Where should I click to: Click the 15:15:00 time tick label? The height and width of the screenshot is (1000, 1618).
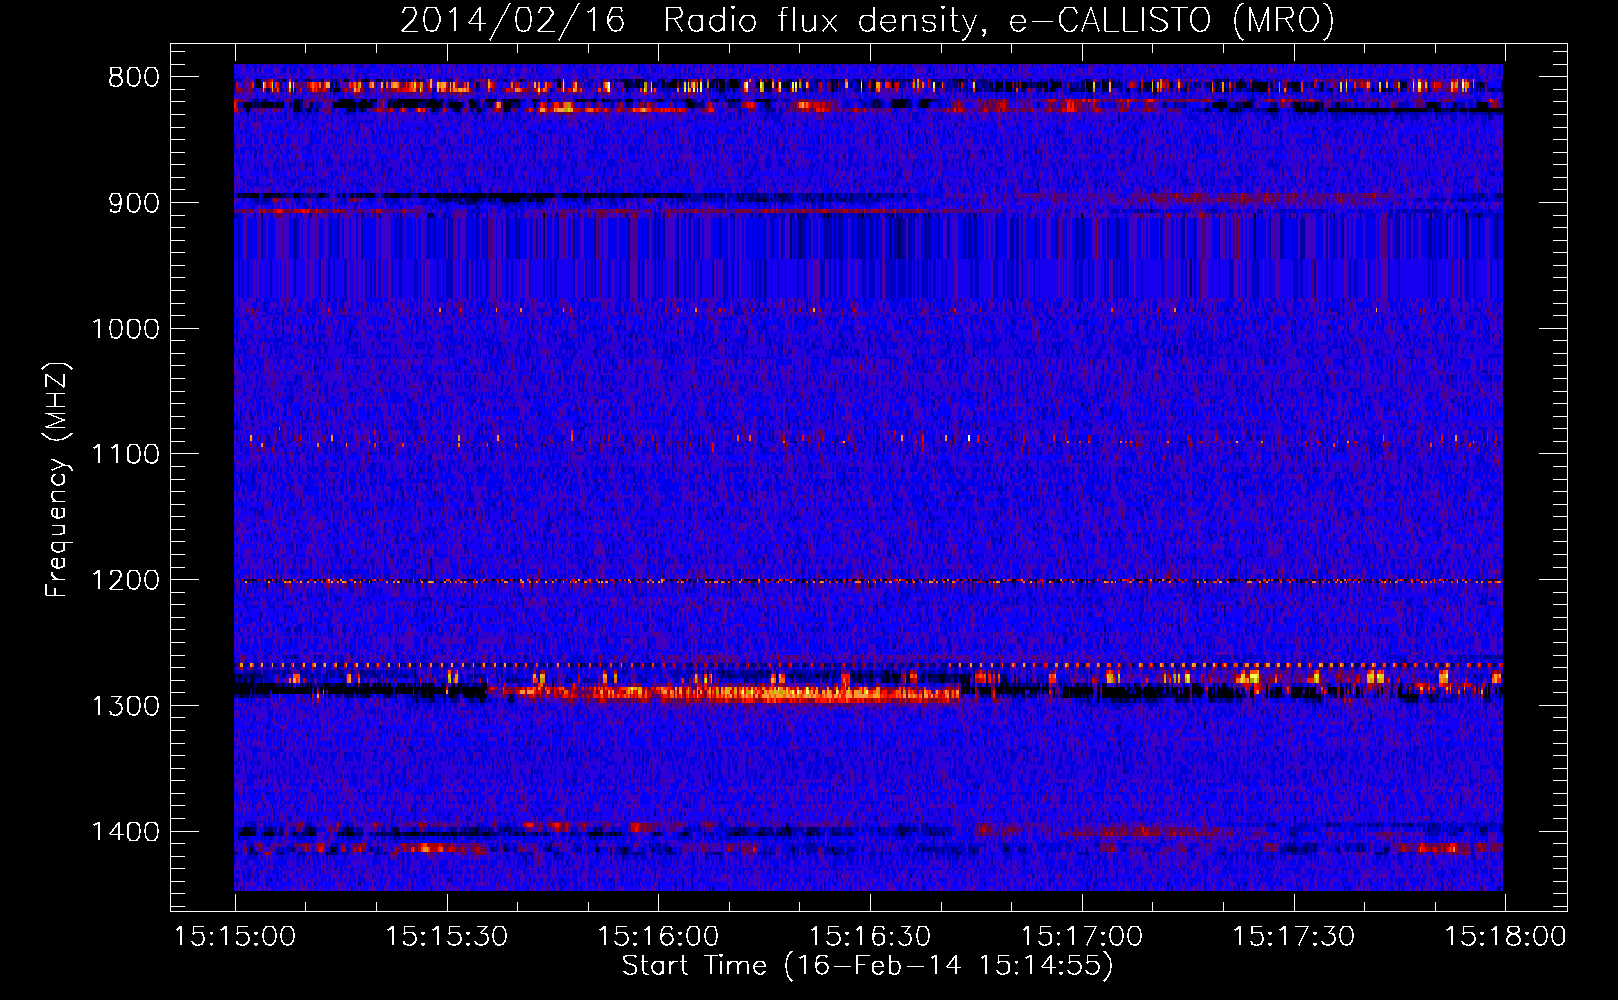click(235, 937)
